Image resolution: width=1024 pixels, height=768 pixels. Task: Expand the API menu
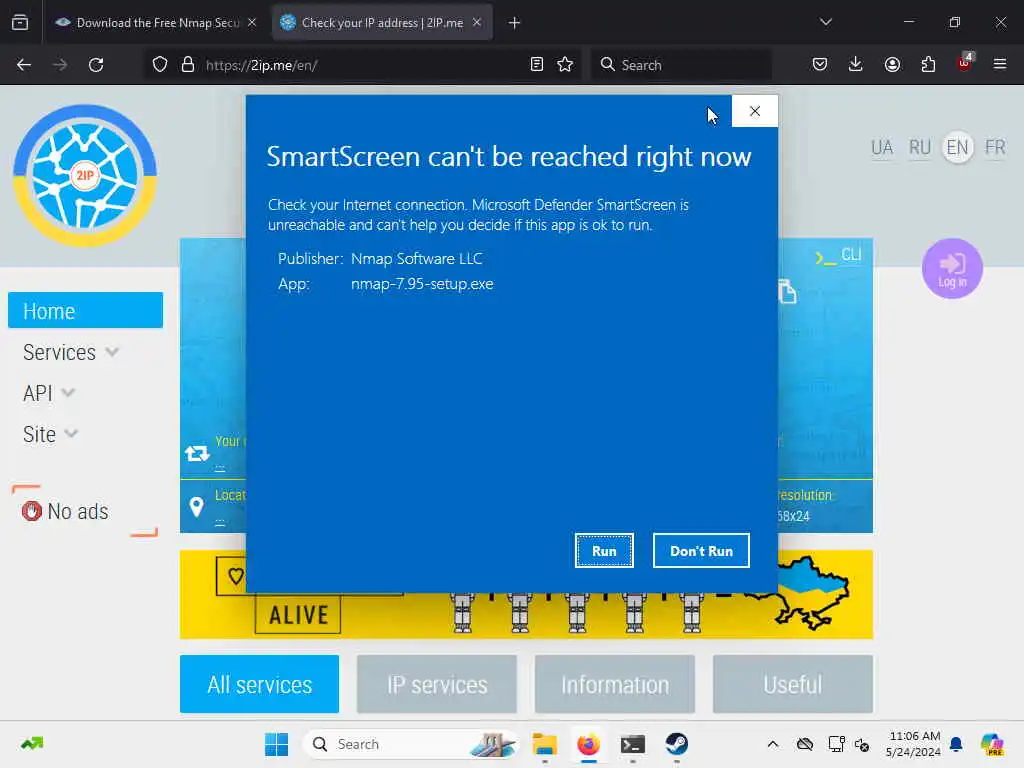tap(49, 393)
